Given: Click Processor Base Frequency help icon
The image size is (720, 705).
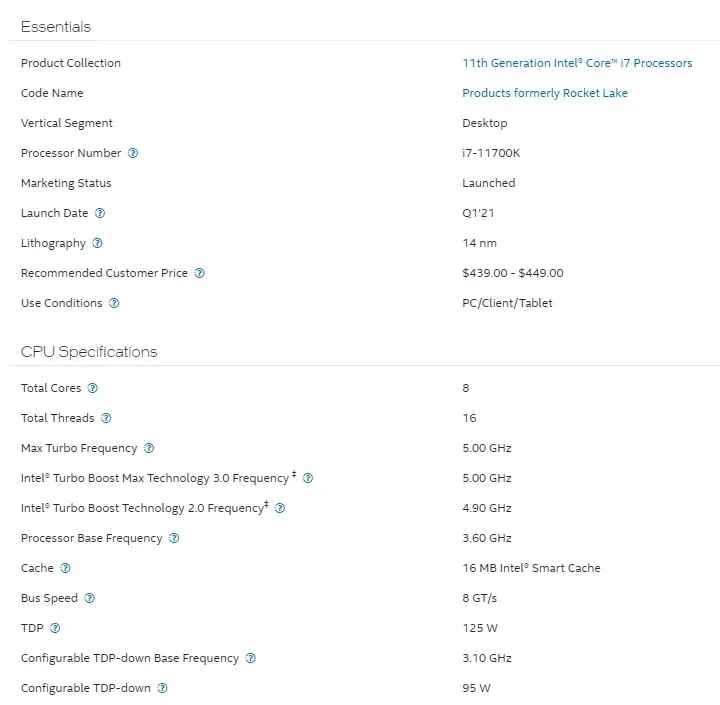Looking at the screenshot, I should coord(174,538).
